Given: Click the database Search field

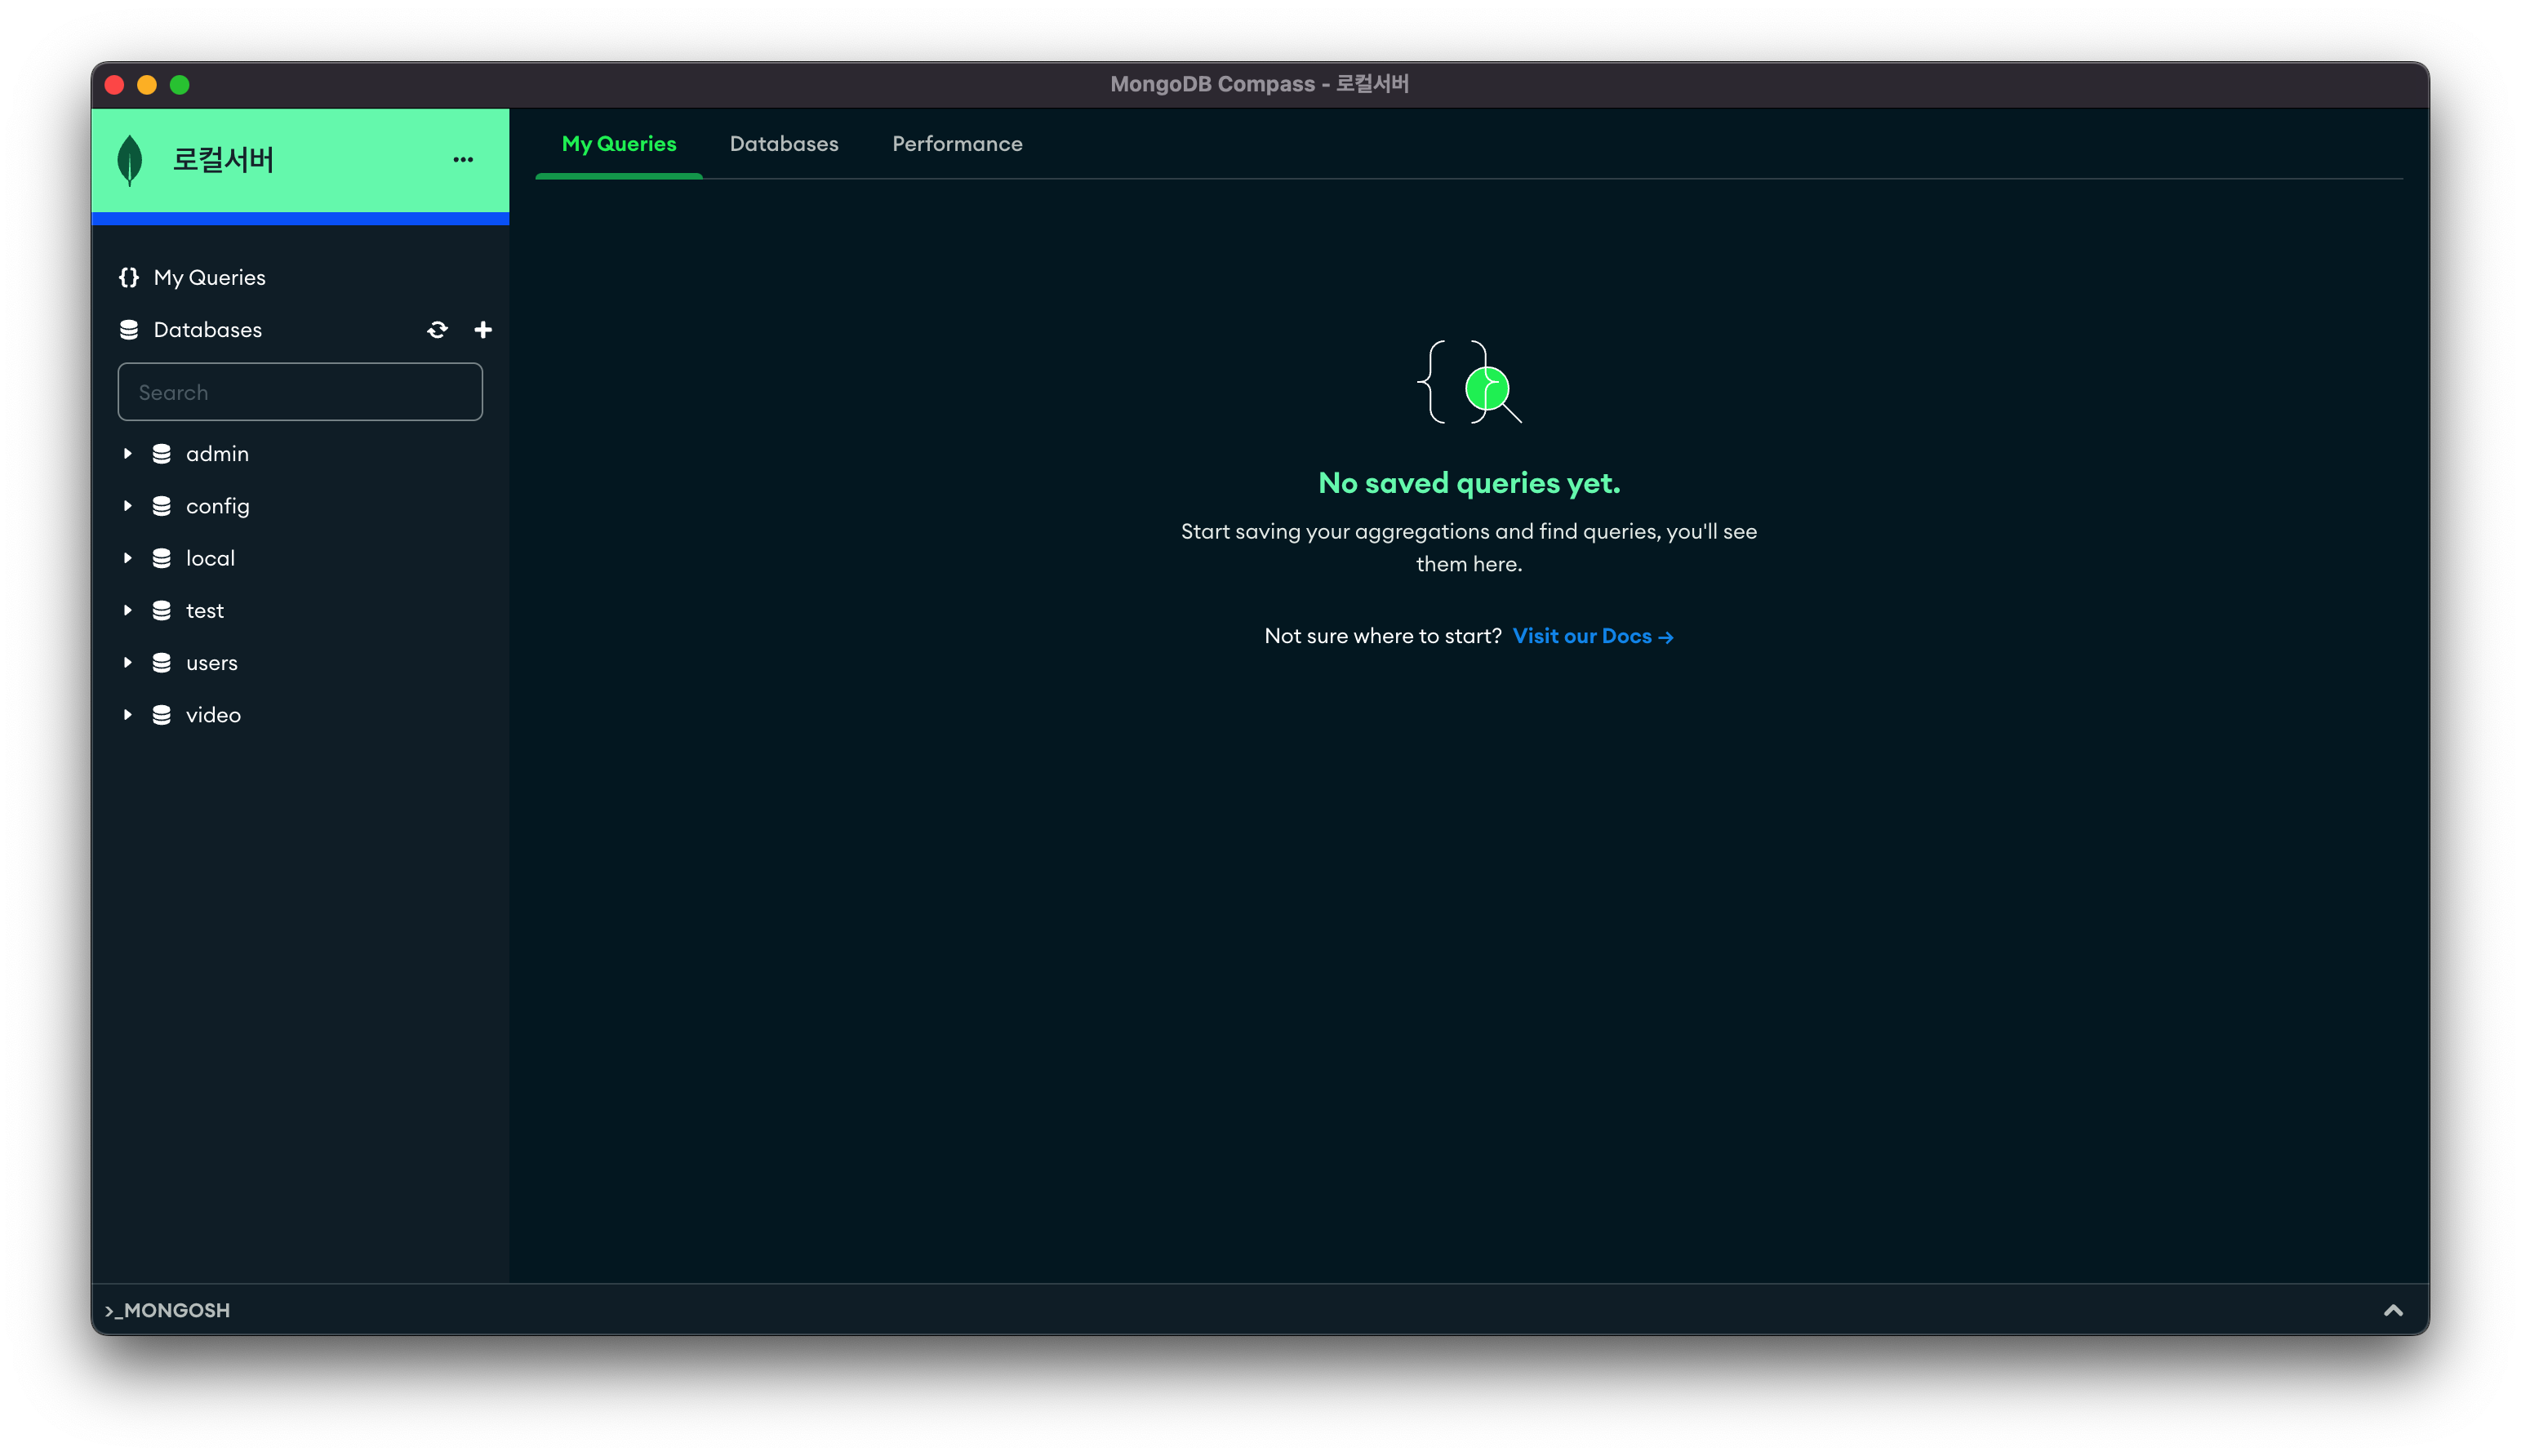Looking at the screenshot, I should coord(300,392).
